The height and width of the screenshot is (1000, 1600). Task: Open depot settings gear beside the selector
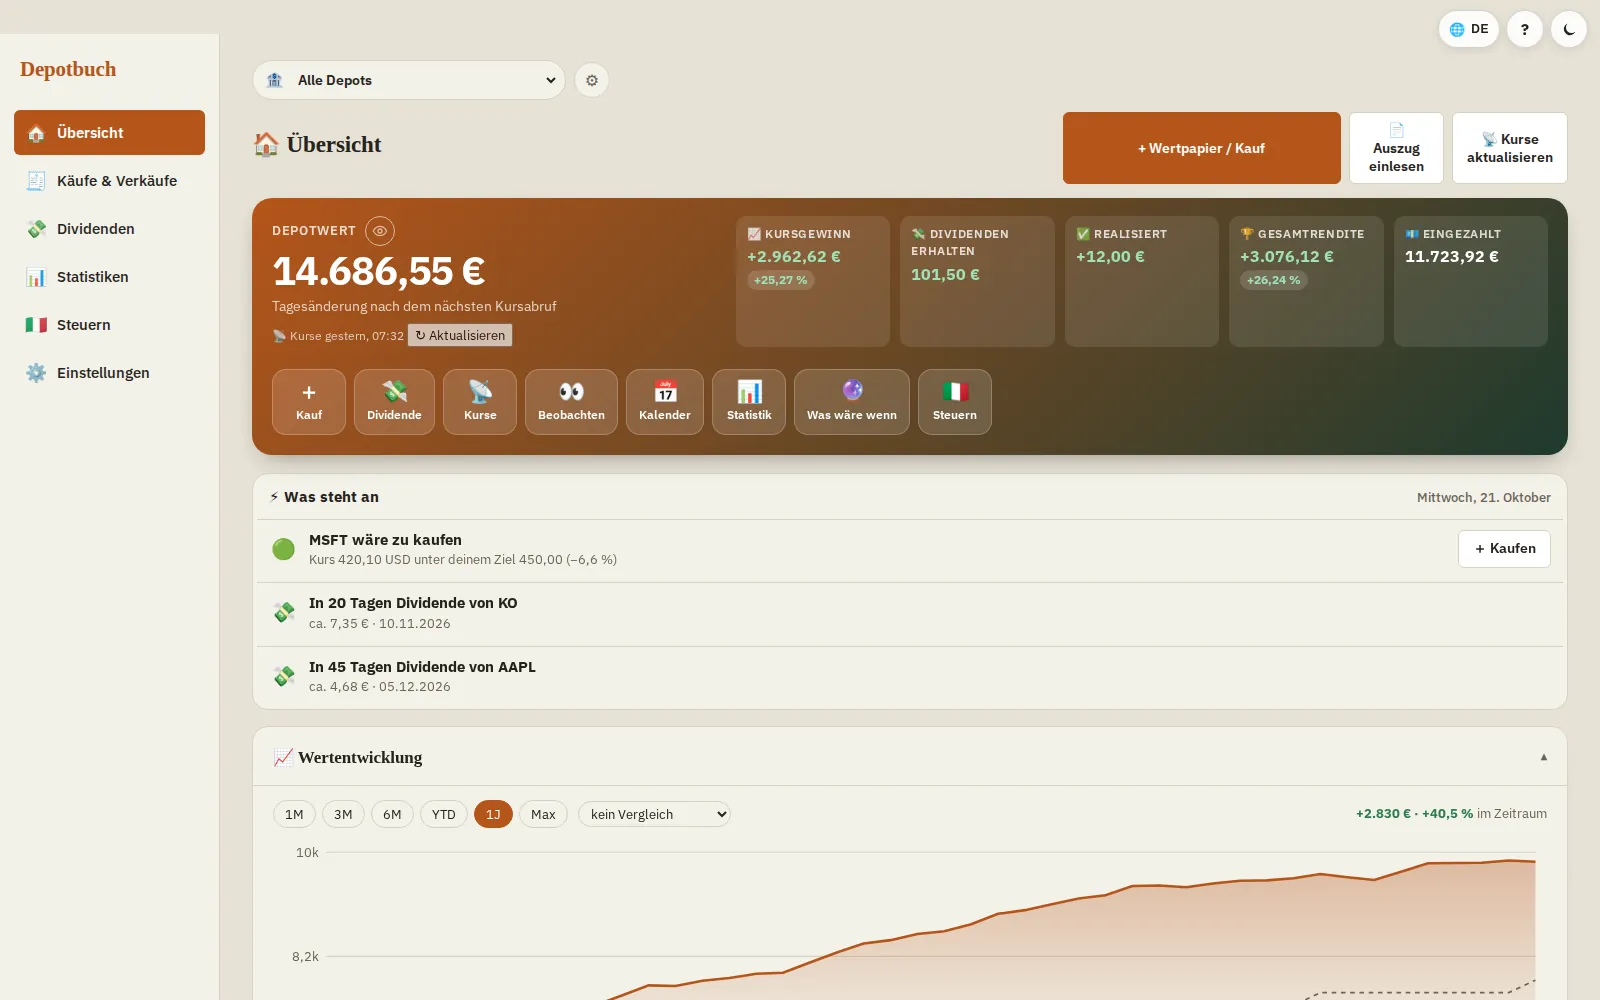point(592,80)
